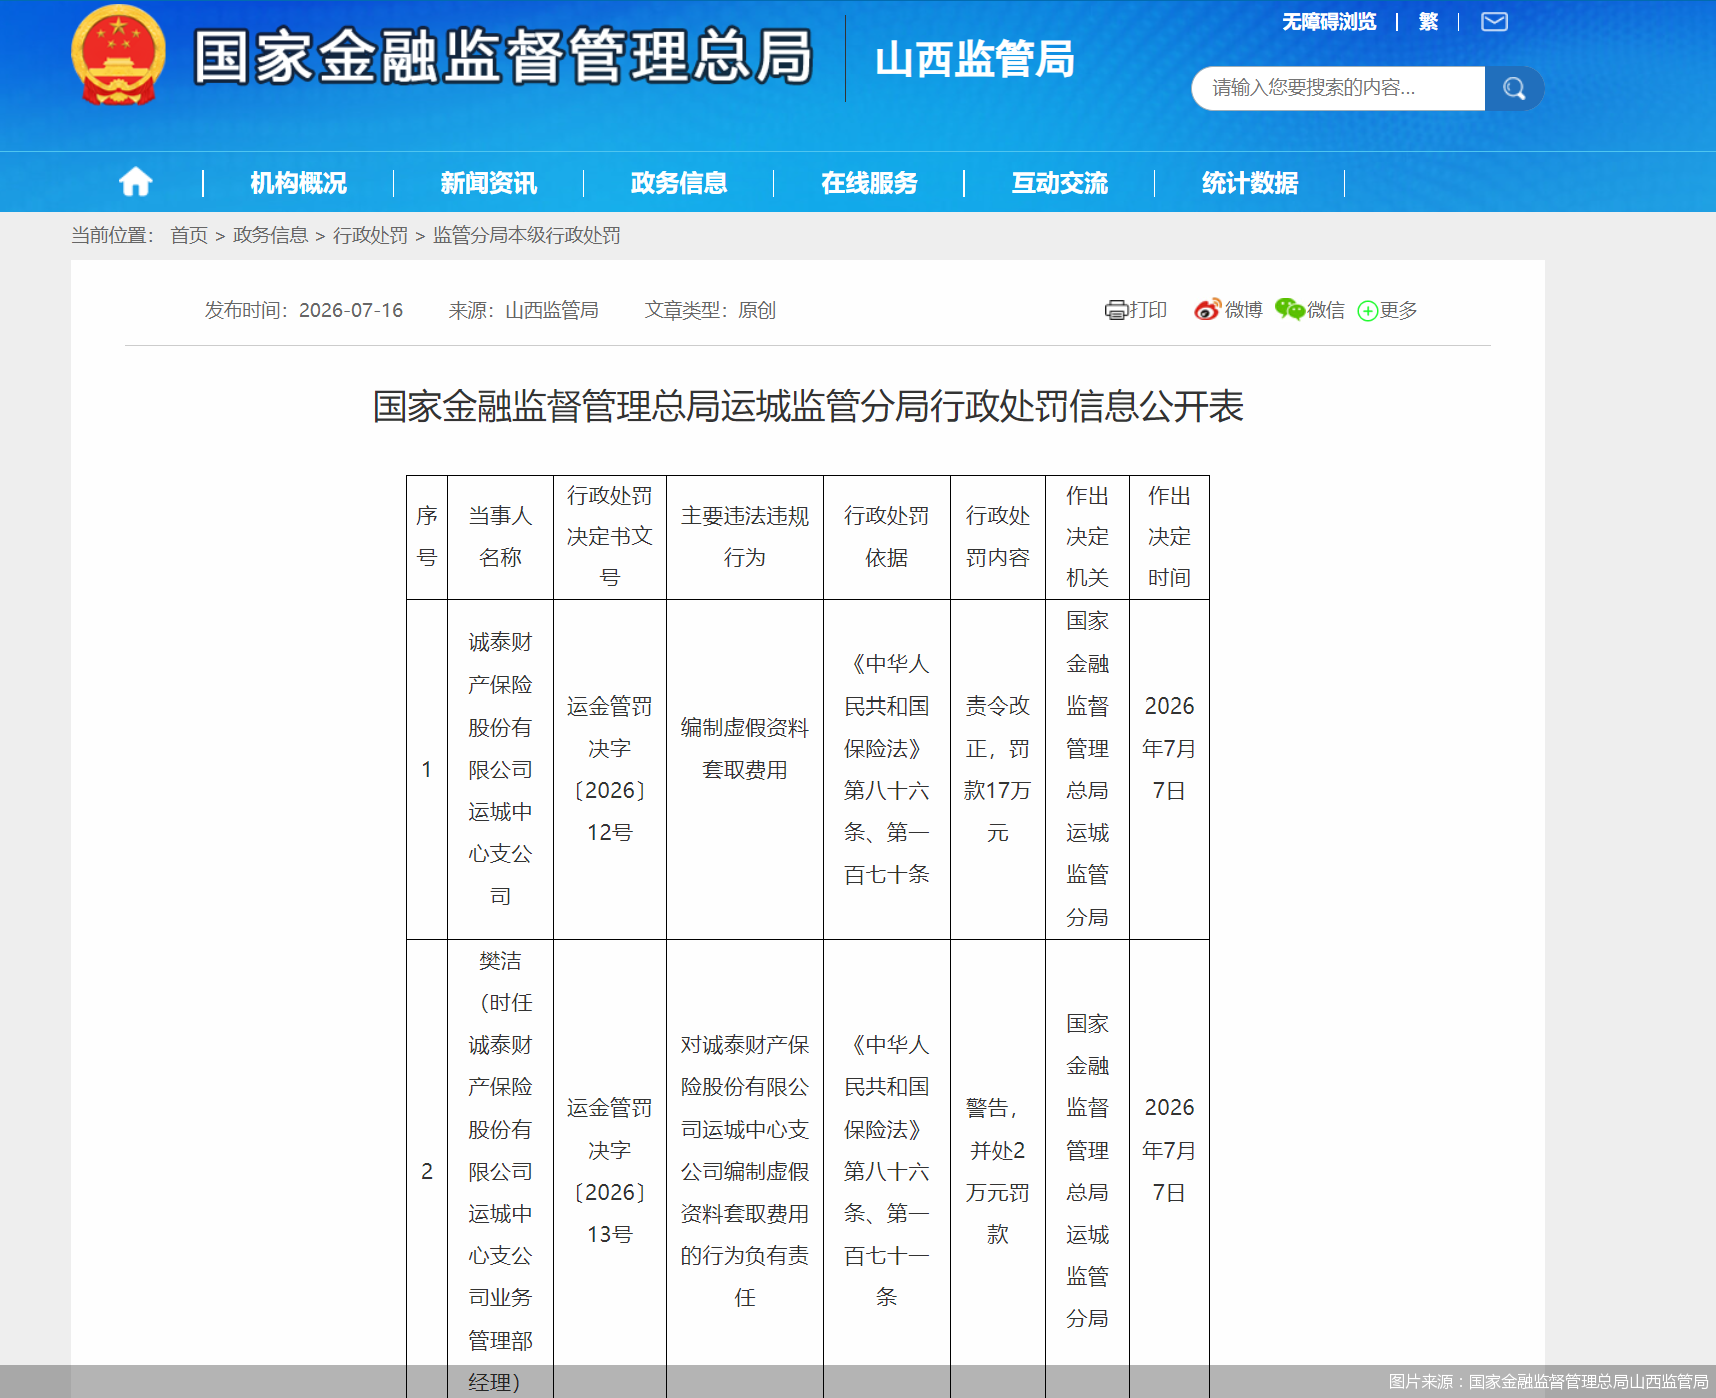The image size is (1716, 1398).
Task: Click row 1 party name 诚泰财产保险
Action: click(x=500, y=769)
